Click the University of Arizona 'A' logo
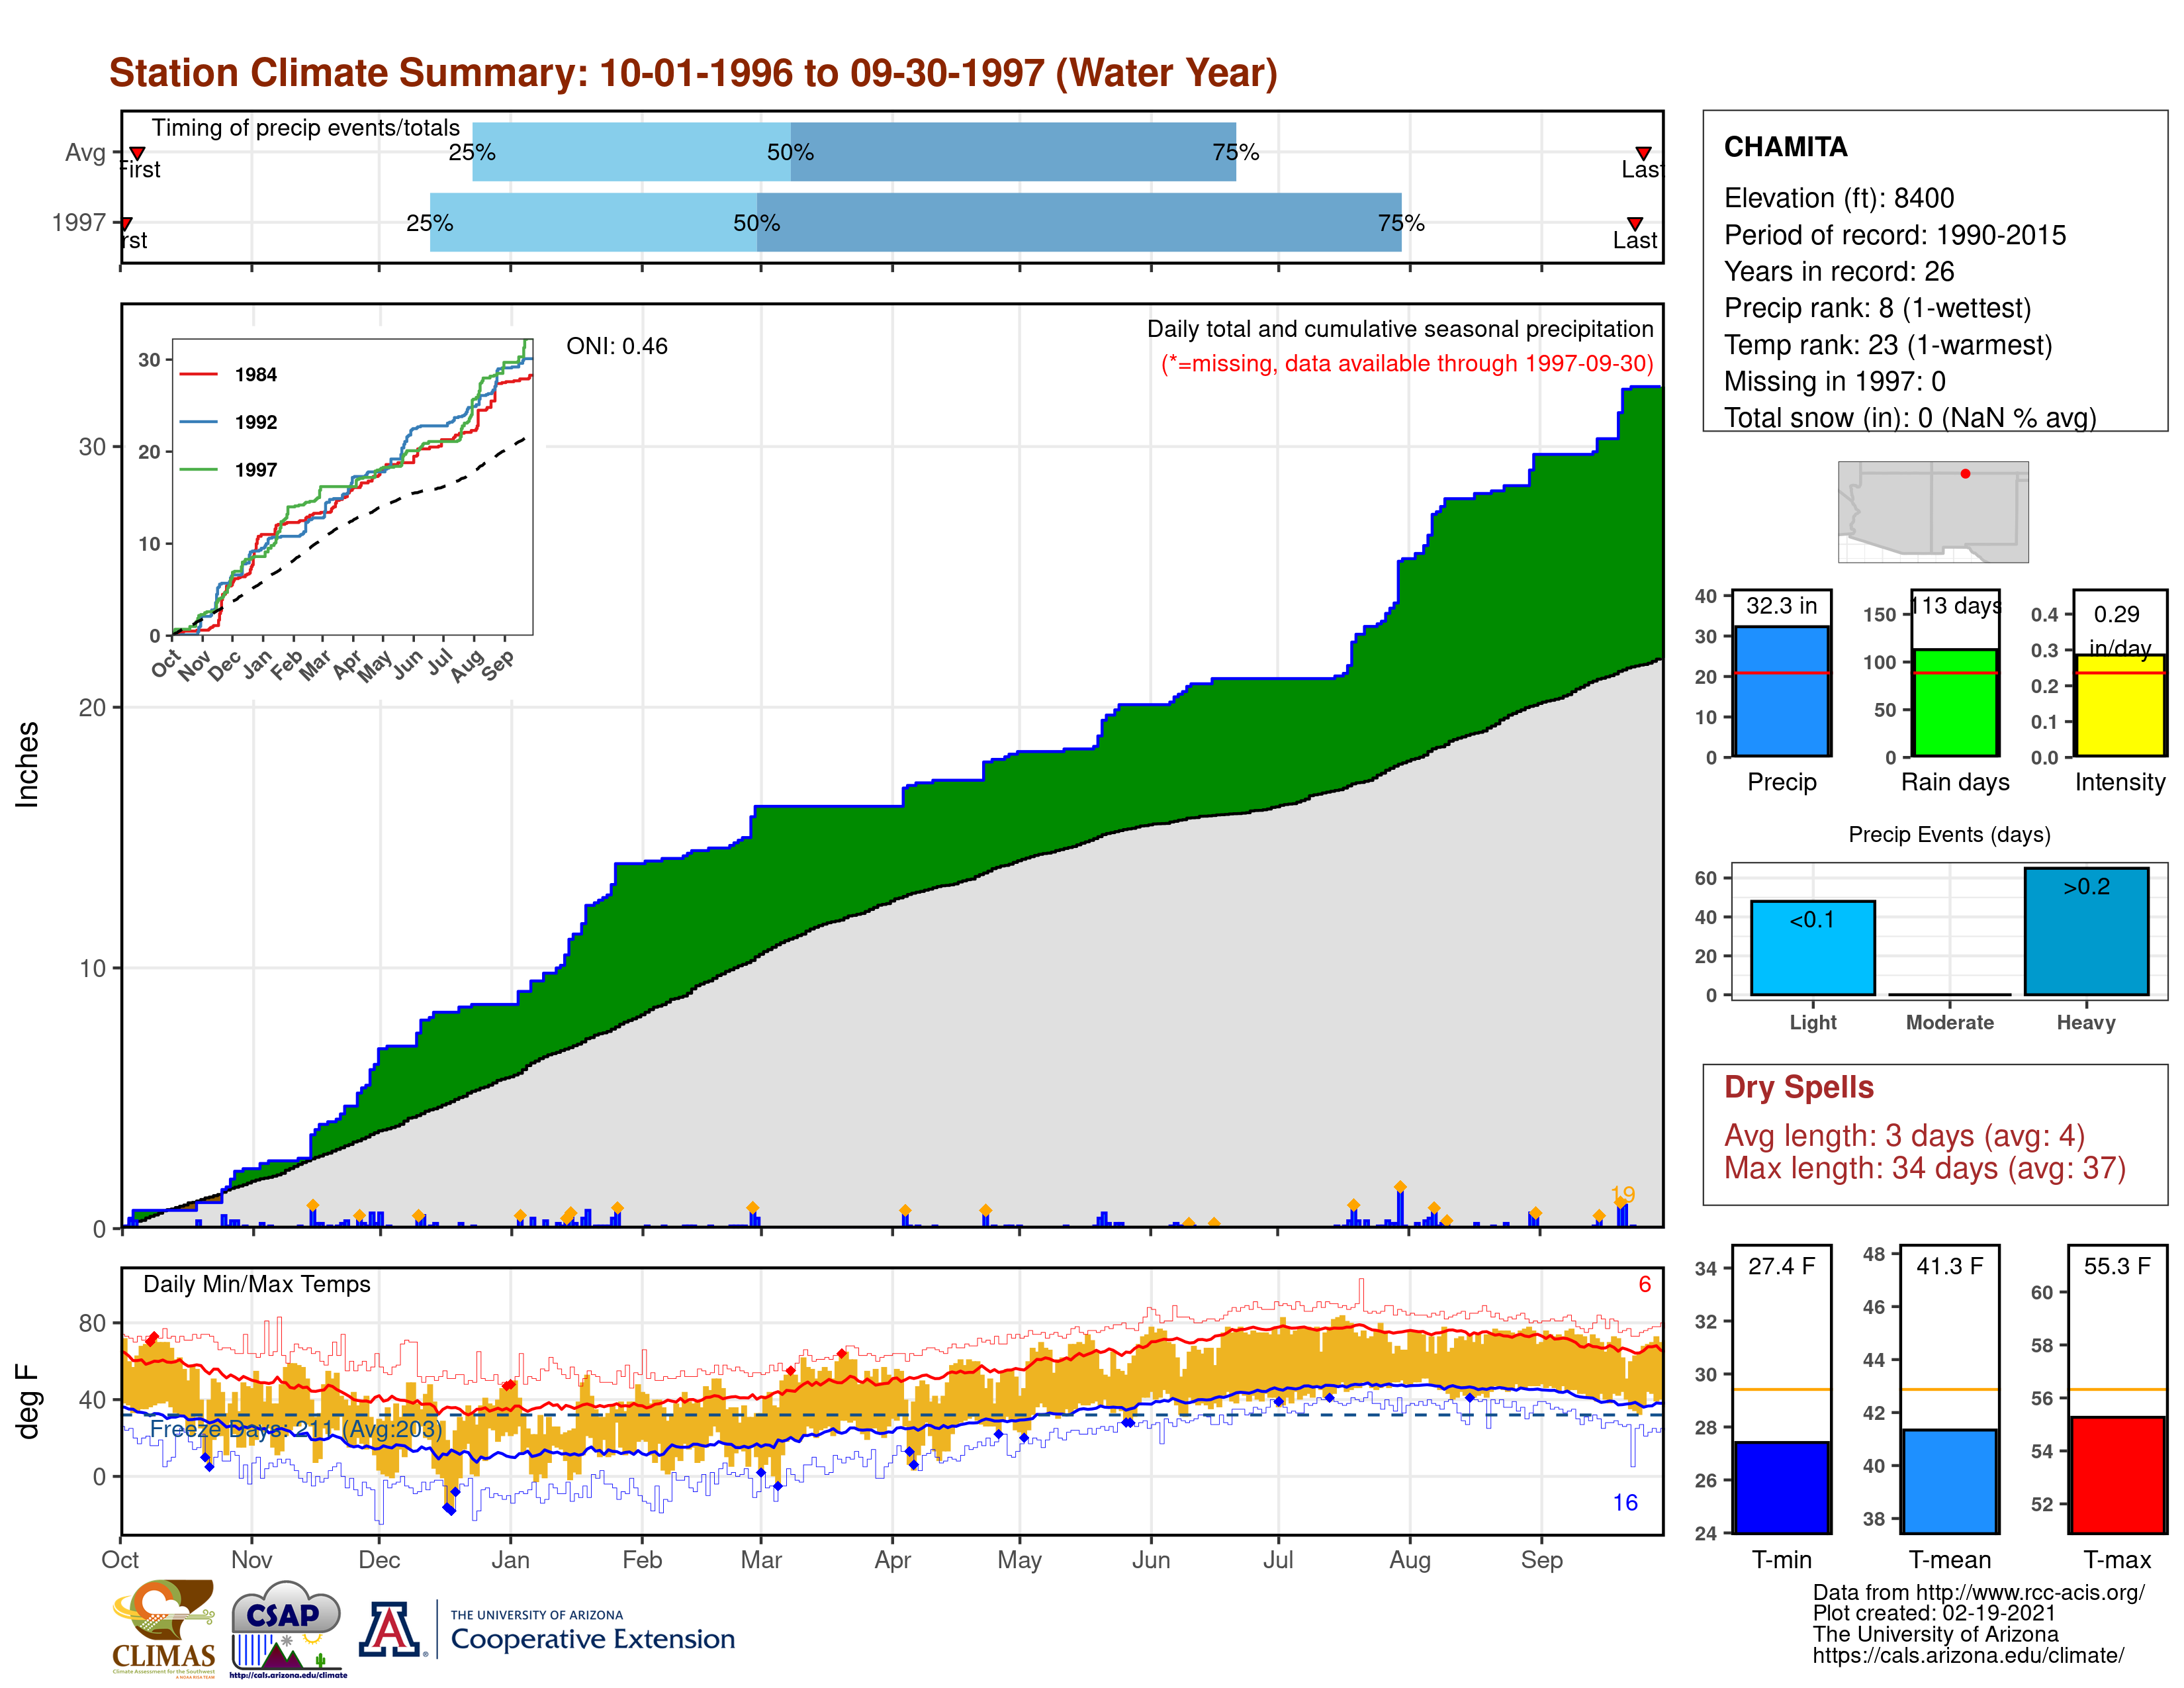This screenshot has height=1688, width=2184. click(391, 1629)
